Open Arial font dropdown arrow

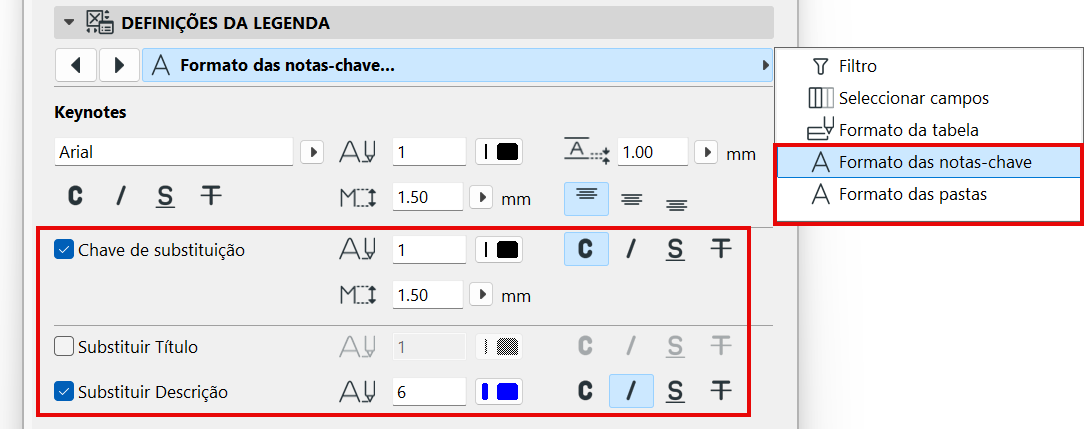pyautogui.click(x=313, y=152)
